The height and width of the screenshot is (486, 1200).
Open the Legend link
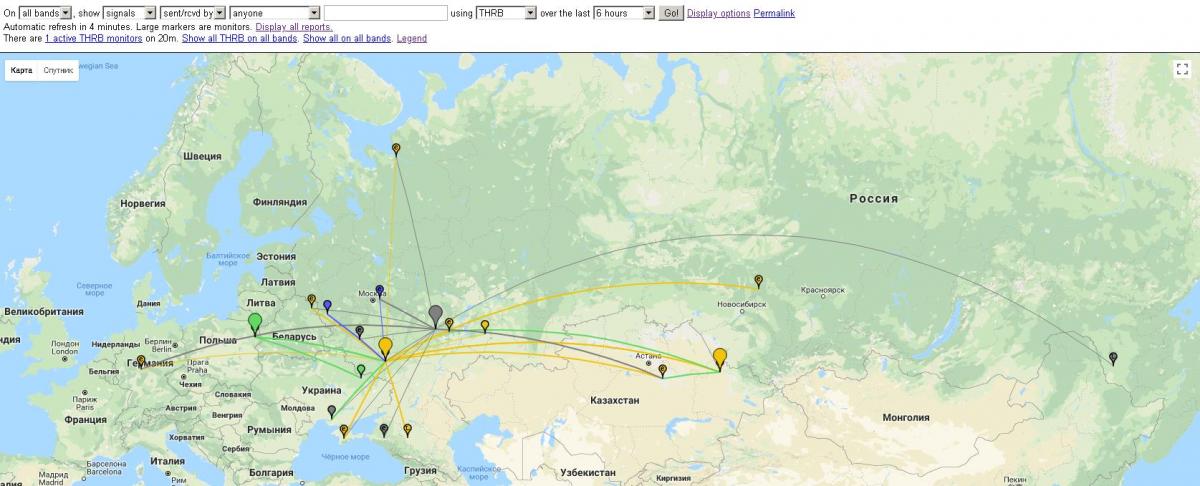pos(411,38)
